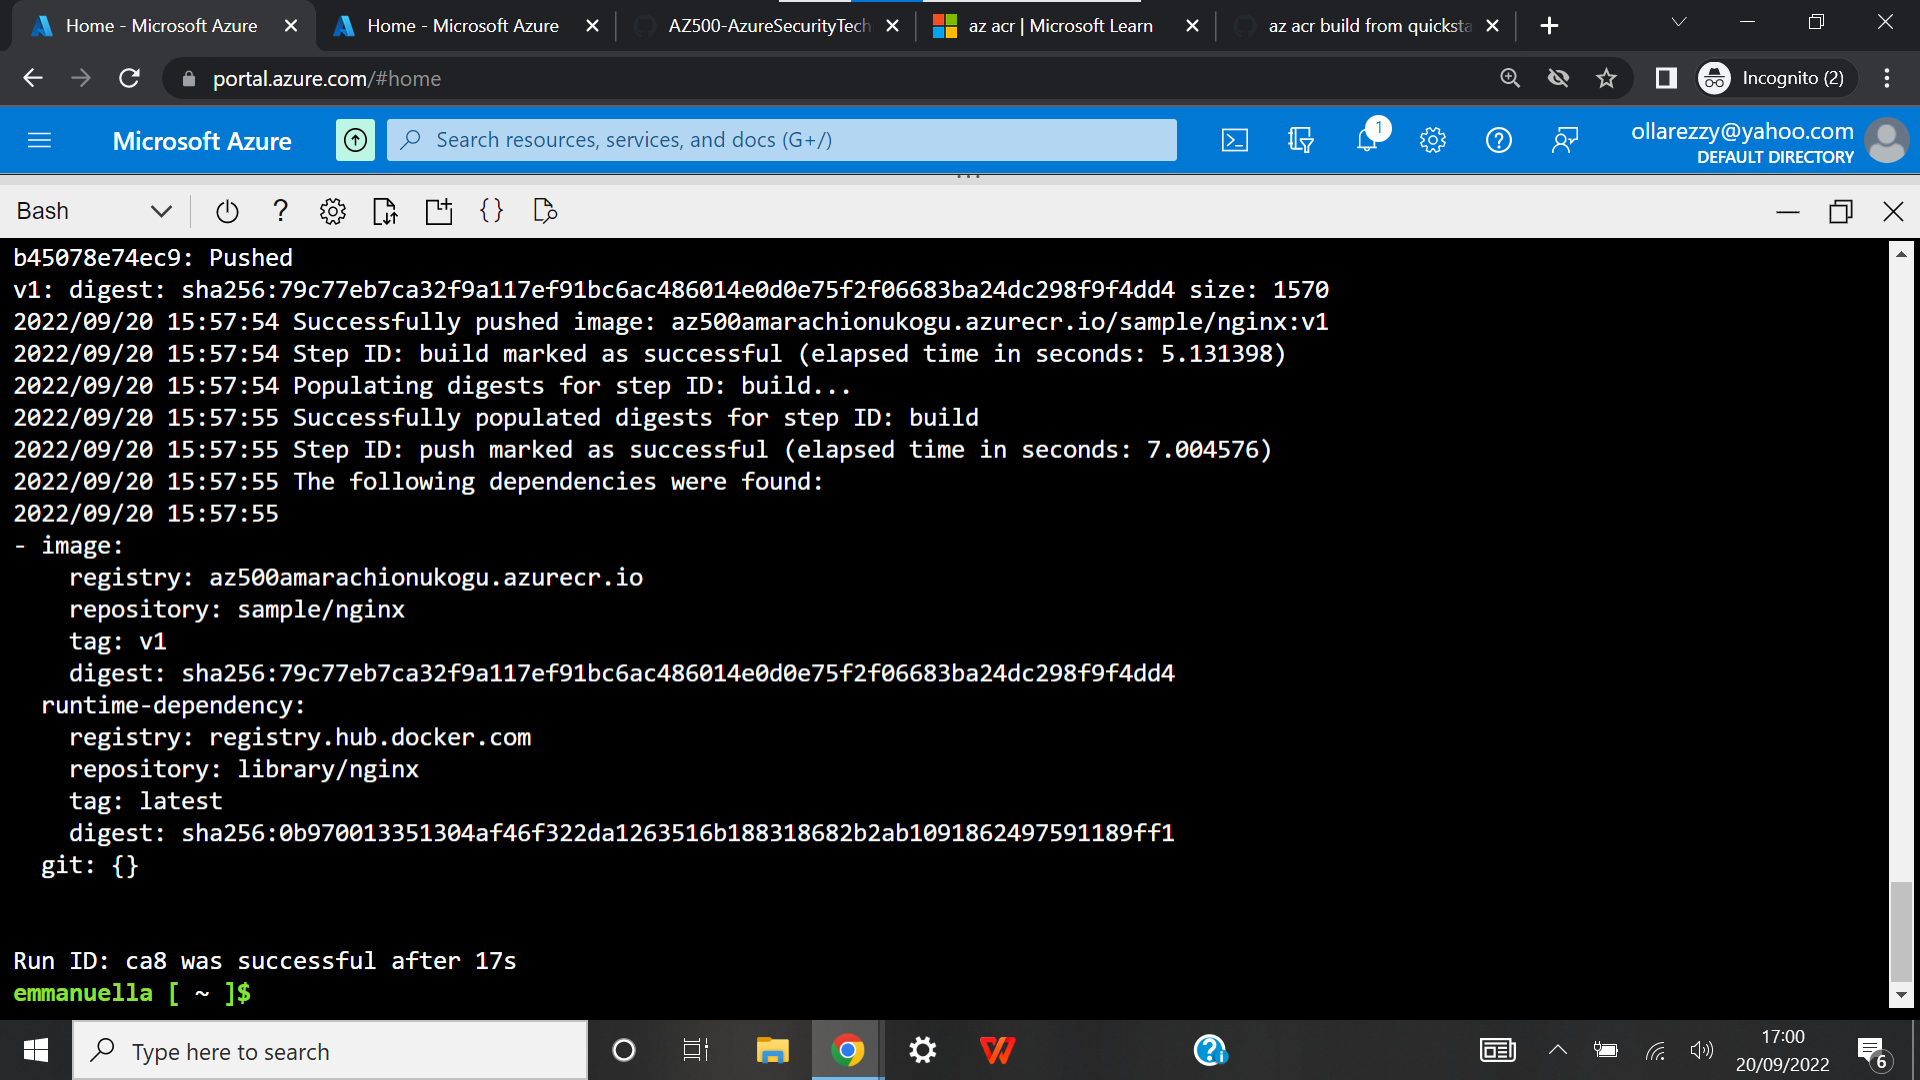Open the browser tab search chevron
Viewport: 1920px width, 1080px height.
[x=1679, y=22]
